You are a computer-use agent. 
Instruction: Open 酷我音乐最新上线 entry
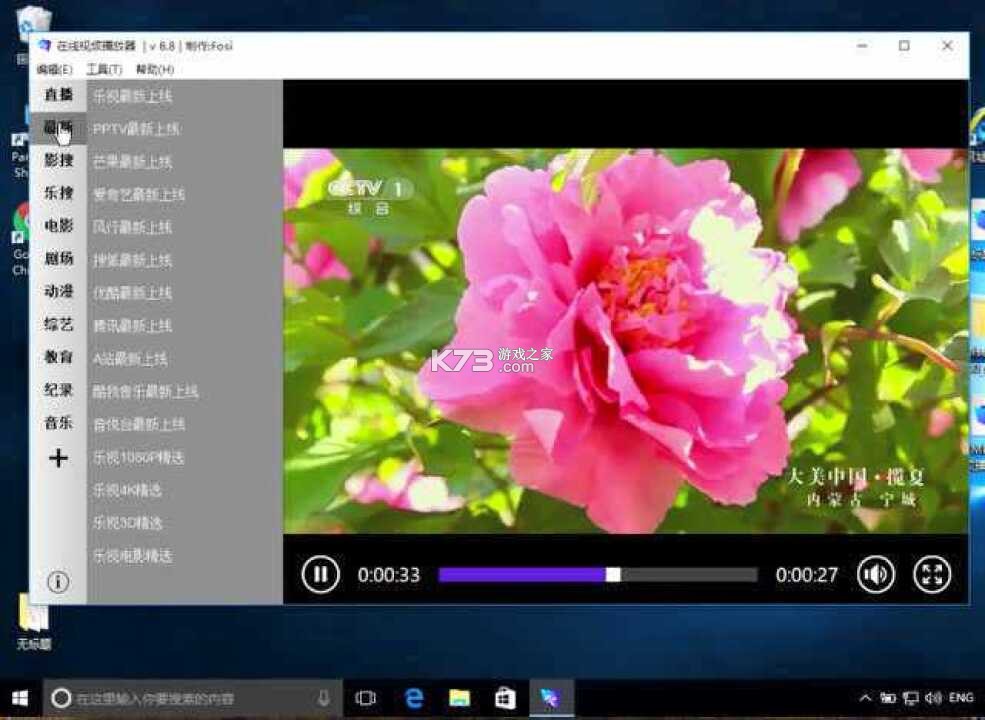tap(146, 391)
